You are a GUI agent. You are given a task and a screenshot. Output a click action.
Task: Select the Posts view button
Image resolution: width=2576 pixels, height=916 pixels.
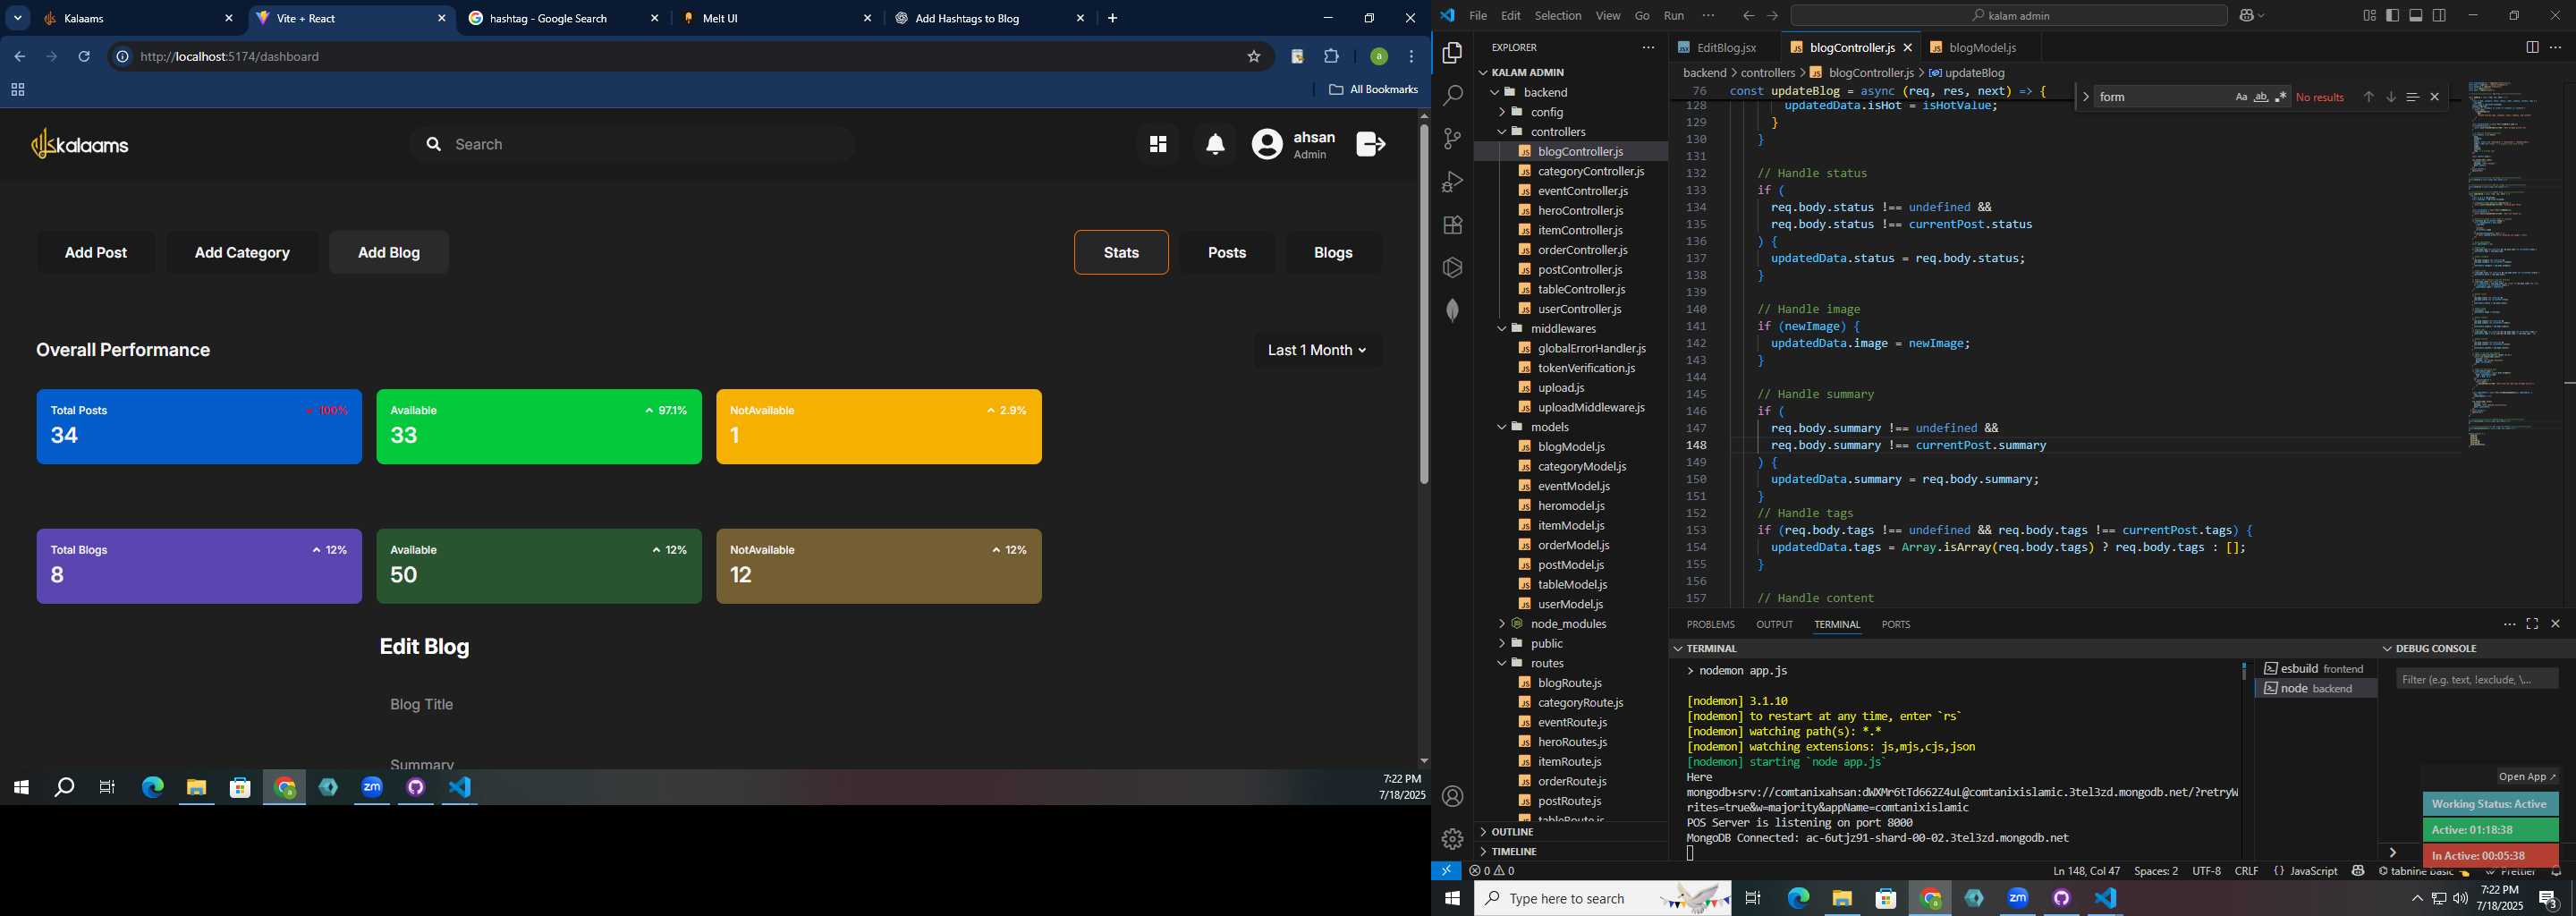tap(1227, 253)
